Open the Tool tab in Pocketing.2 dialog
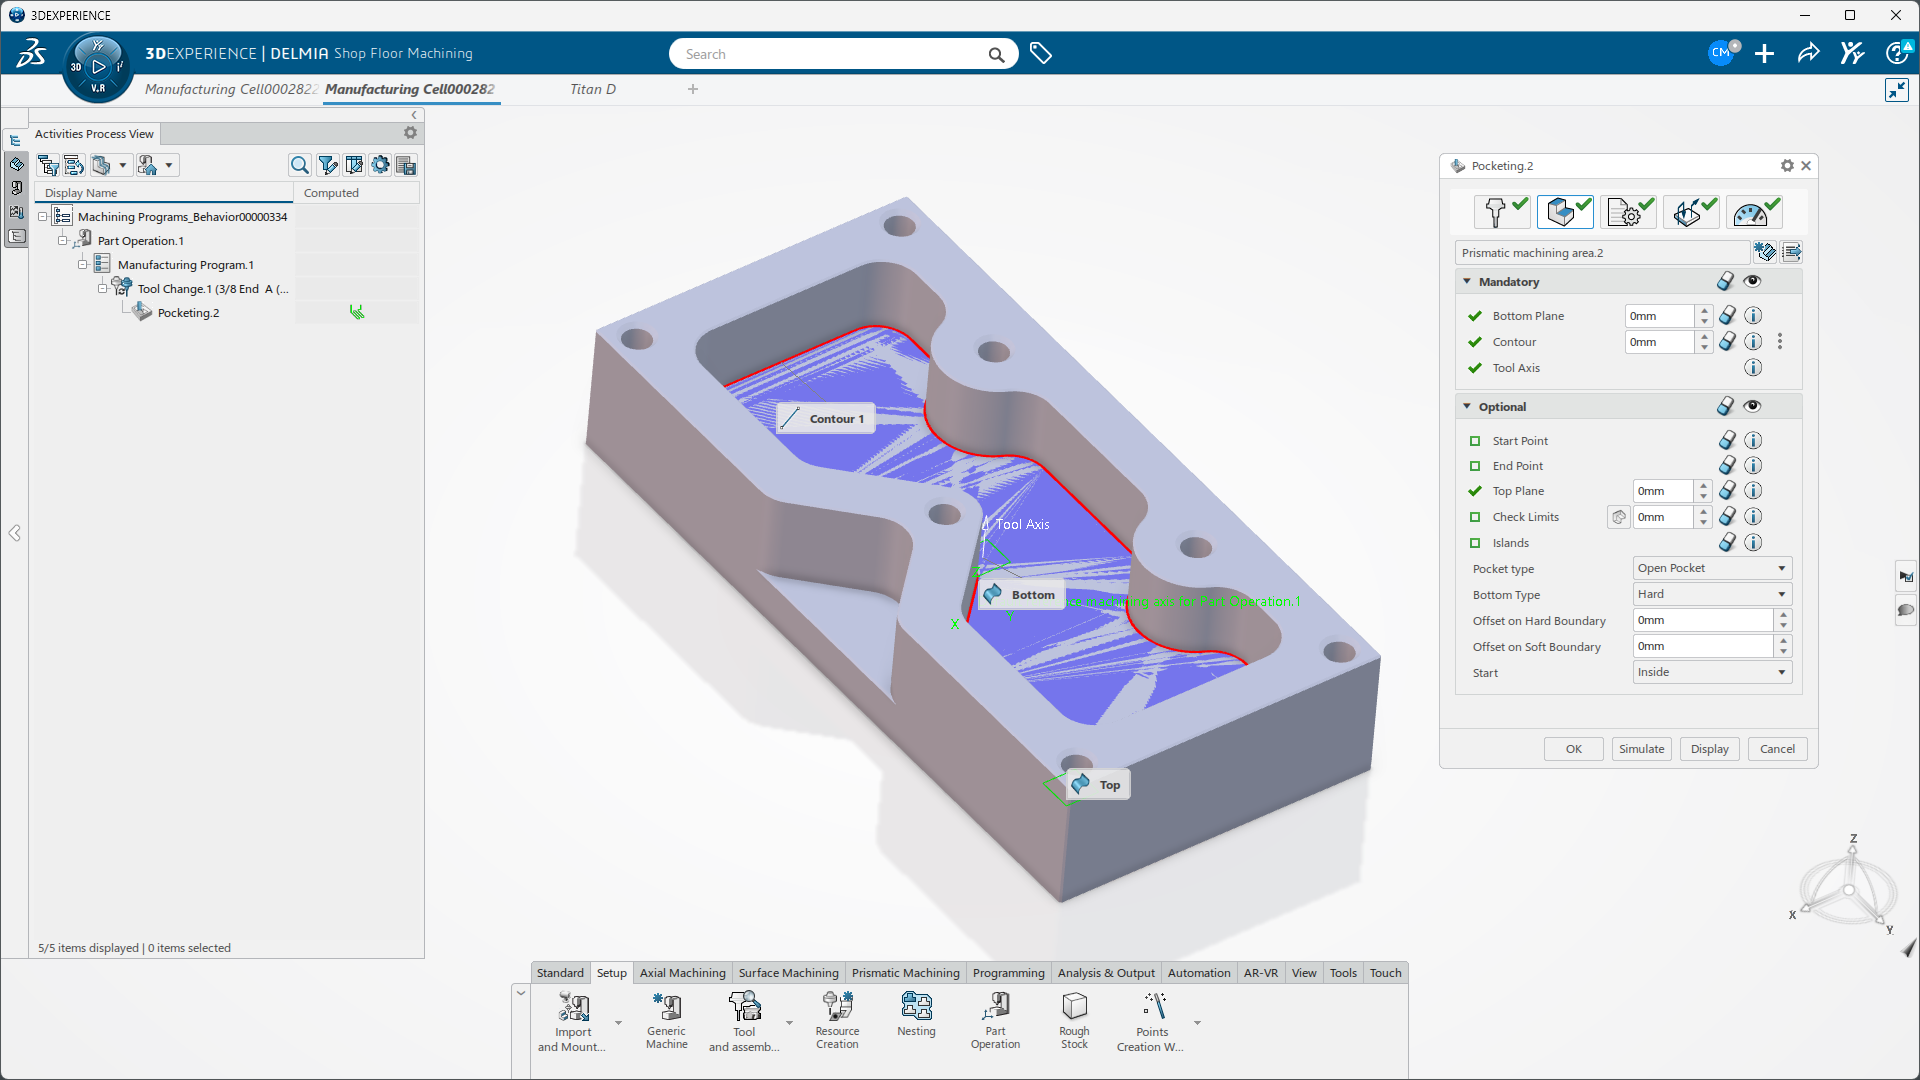 coord(1501,212)
